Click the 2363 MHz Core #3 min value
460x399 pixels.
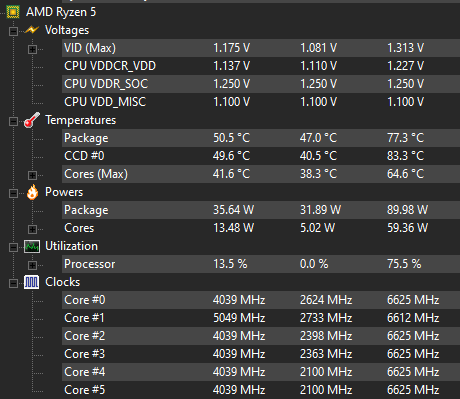326,354
